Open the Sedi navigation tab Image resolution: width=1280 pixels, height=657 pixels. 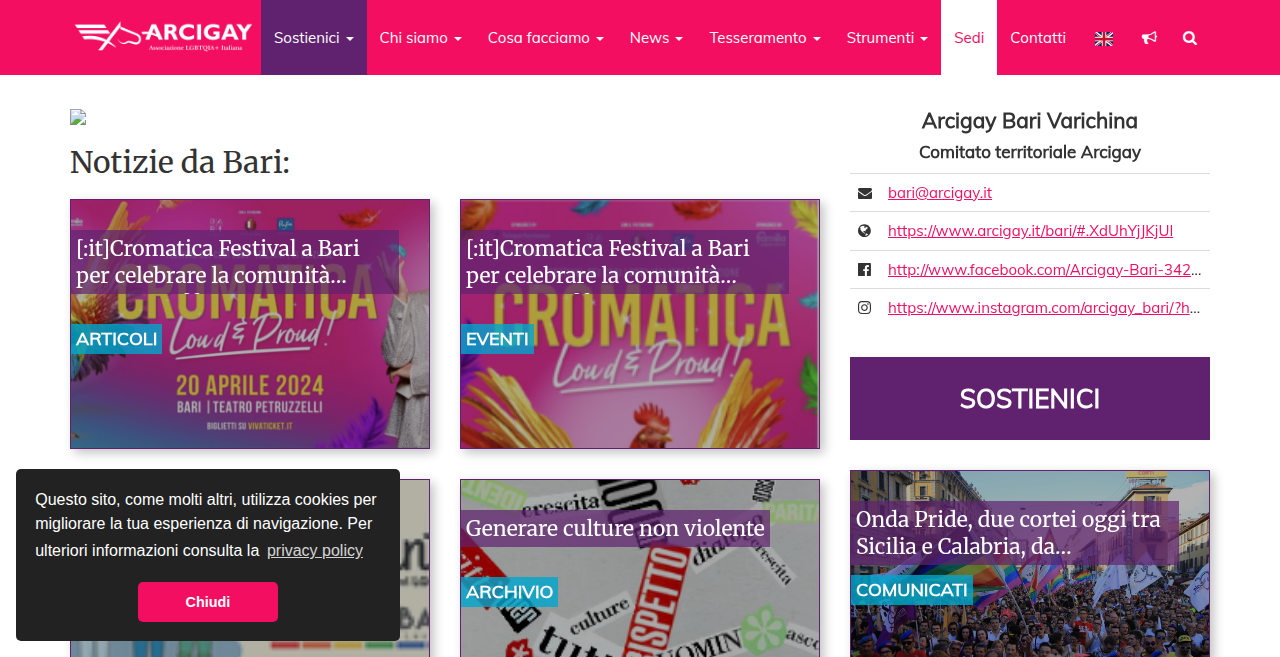969,37
